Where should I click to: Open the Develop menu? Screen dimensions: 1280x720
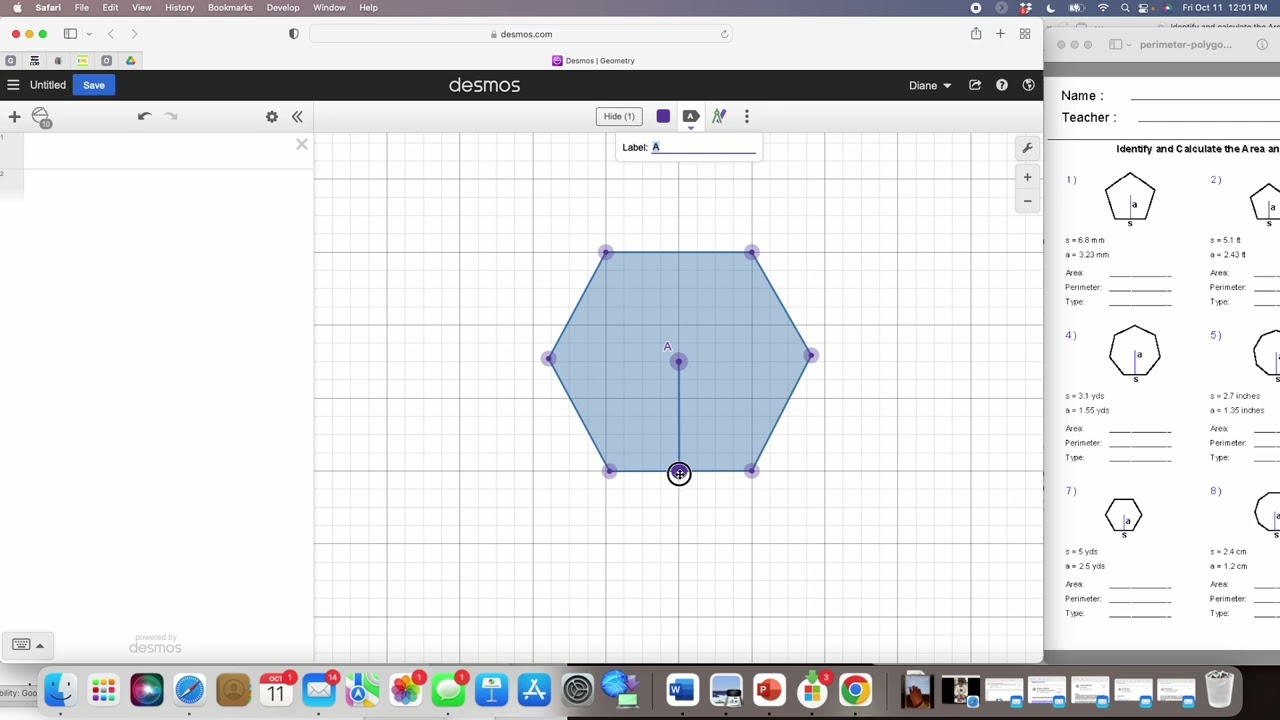(x=283, y=8)
